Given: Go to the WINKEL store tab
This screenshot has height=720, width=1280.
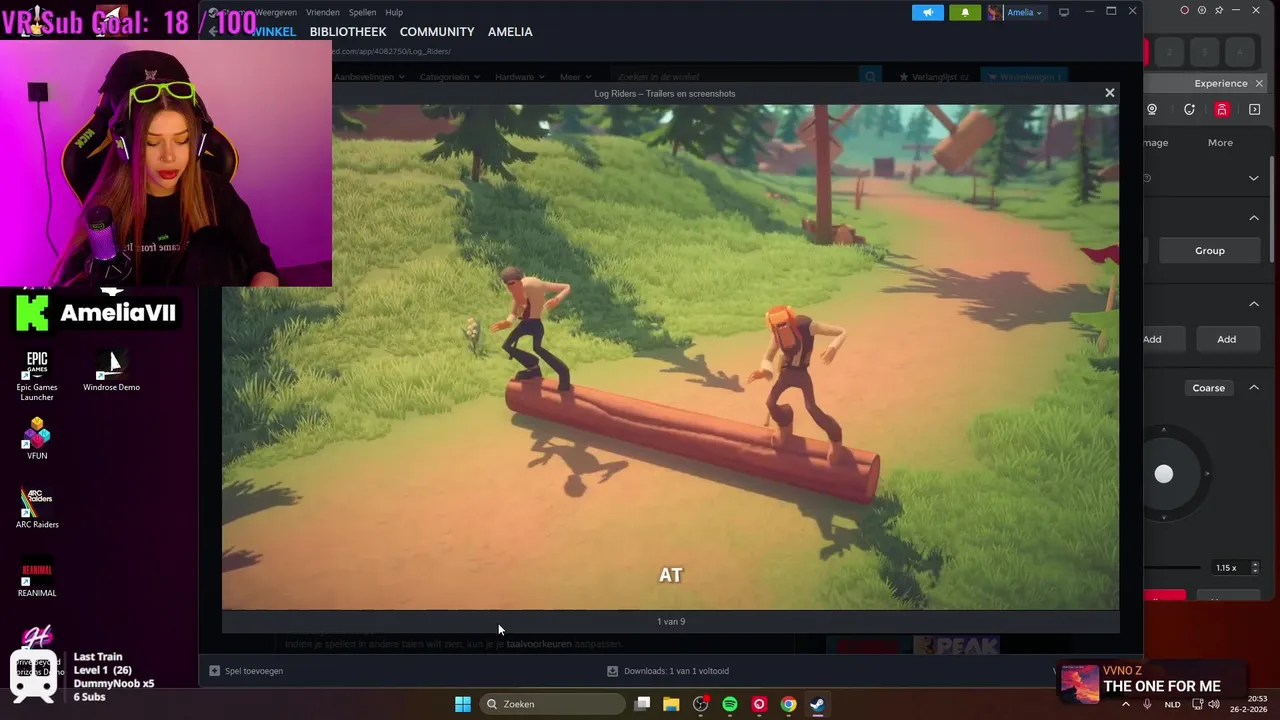Looking at the screenshot, I should [274, 32].
